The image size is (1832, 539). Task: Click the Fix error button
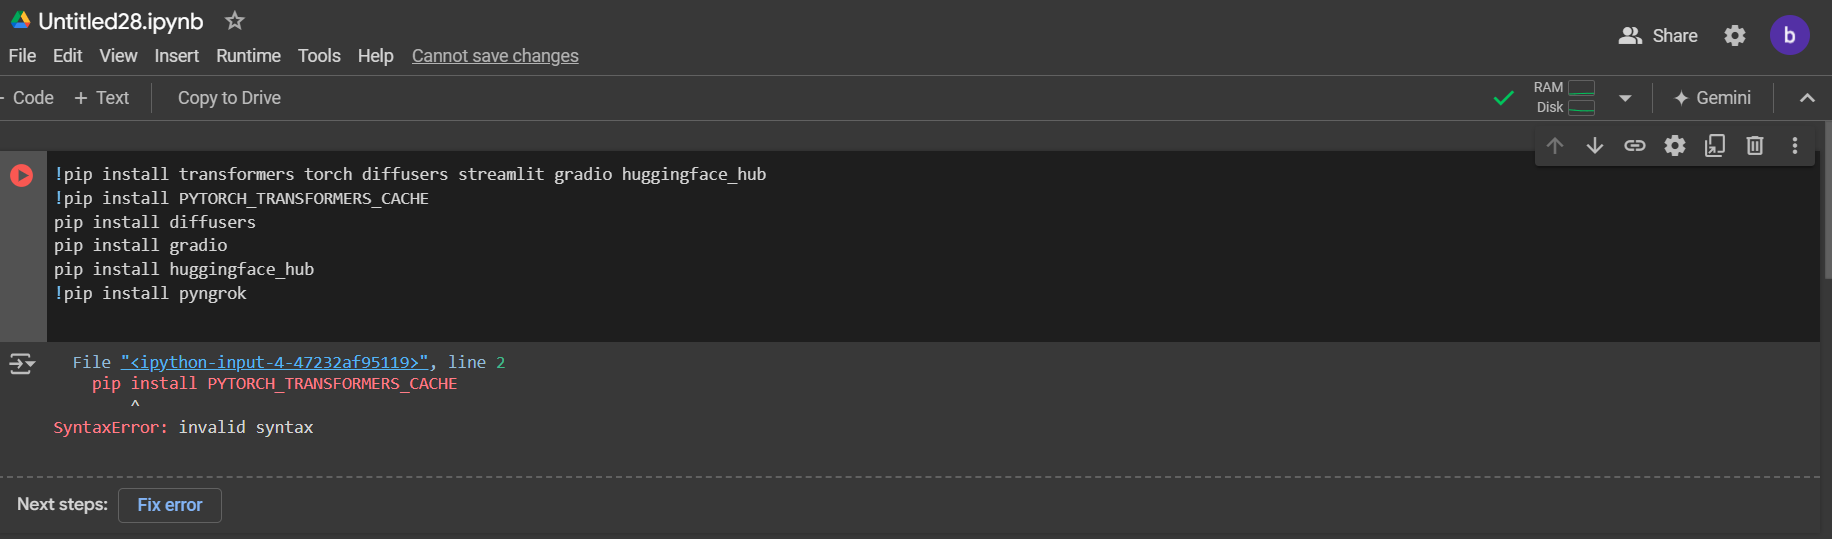pyautogui.click(x=170, y=505)
